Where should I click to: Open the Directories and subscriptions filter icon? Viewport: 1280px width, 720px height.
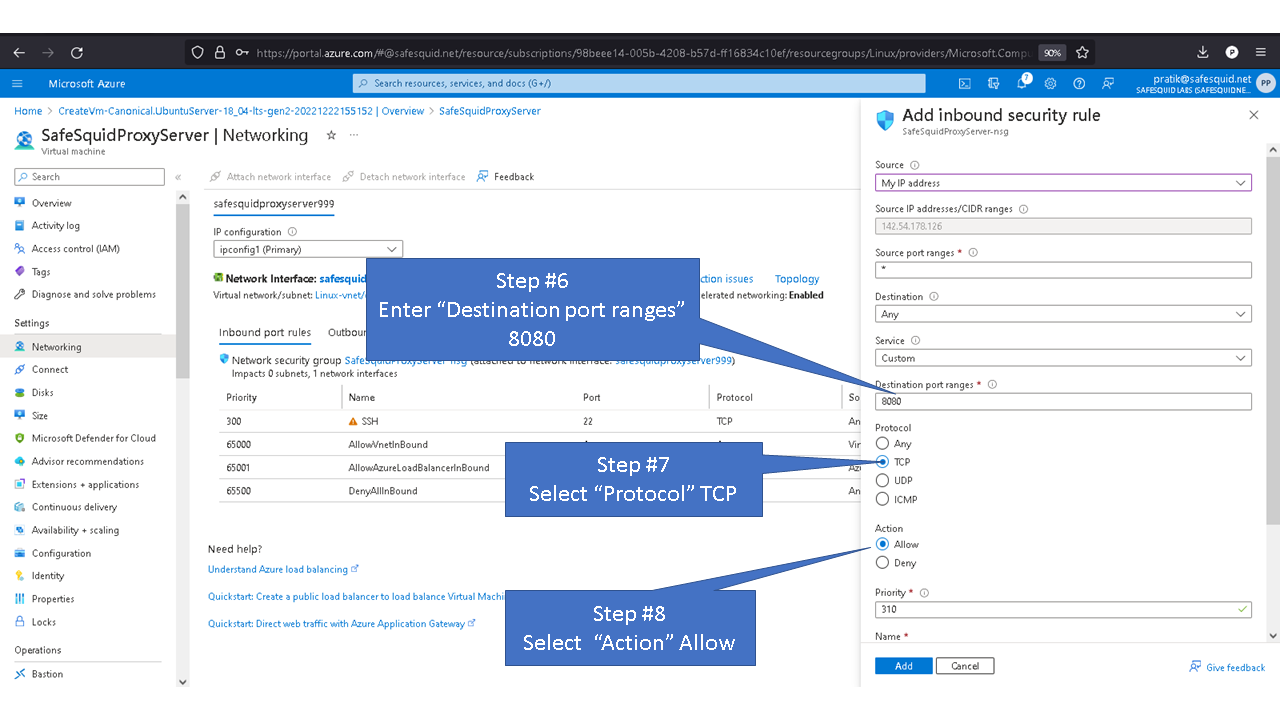pos(993,84)
